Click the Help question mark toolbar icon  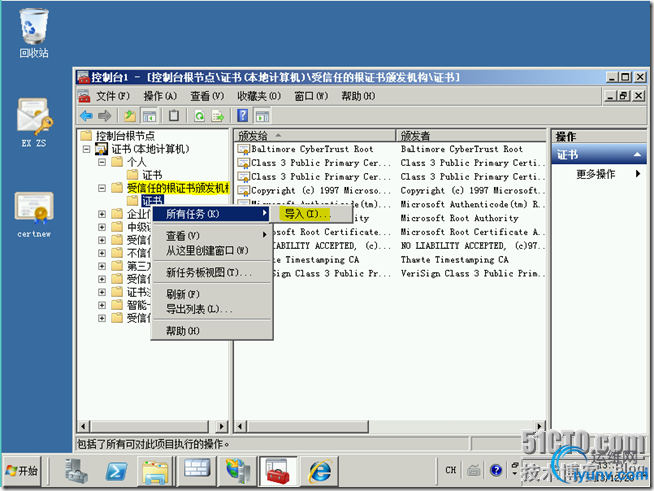tap(242, 116)
